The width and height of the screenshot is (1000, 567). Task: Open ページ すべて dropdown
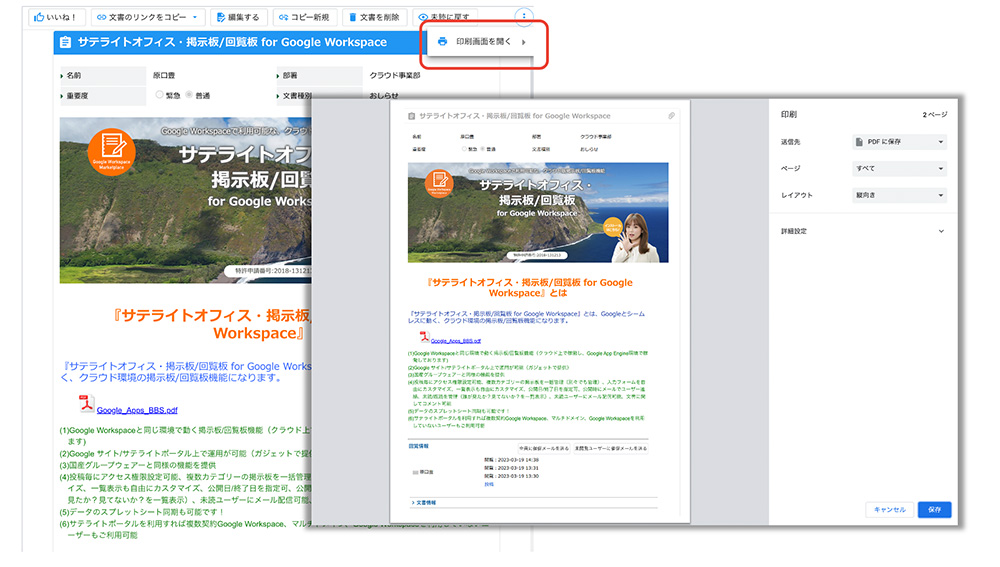tap(899, 168)
